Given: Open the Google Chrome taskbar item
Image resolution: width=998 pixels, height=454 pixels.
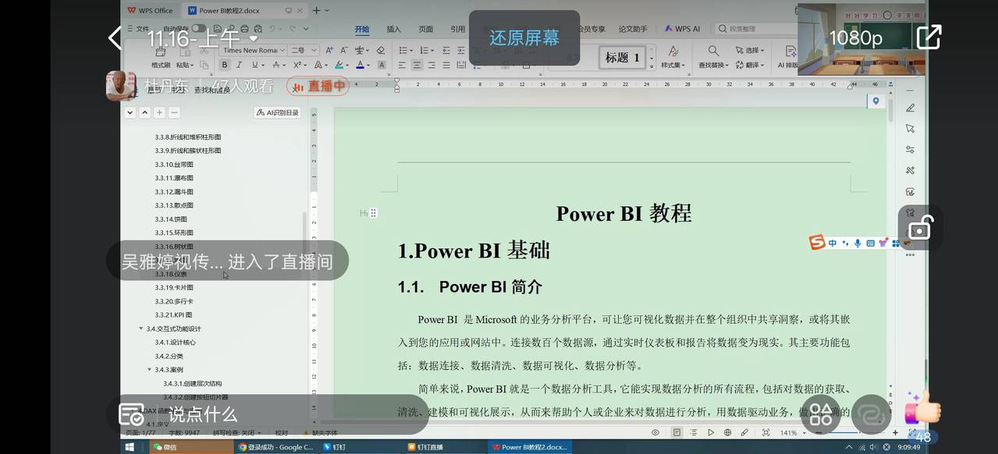Looking at the screenshot, I should (276, 447).
